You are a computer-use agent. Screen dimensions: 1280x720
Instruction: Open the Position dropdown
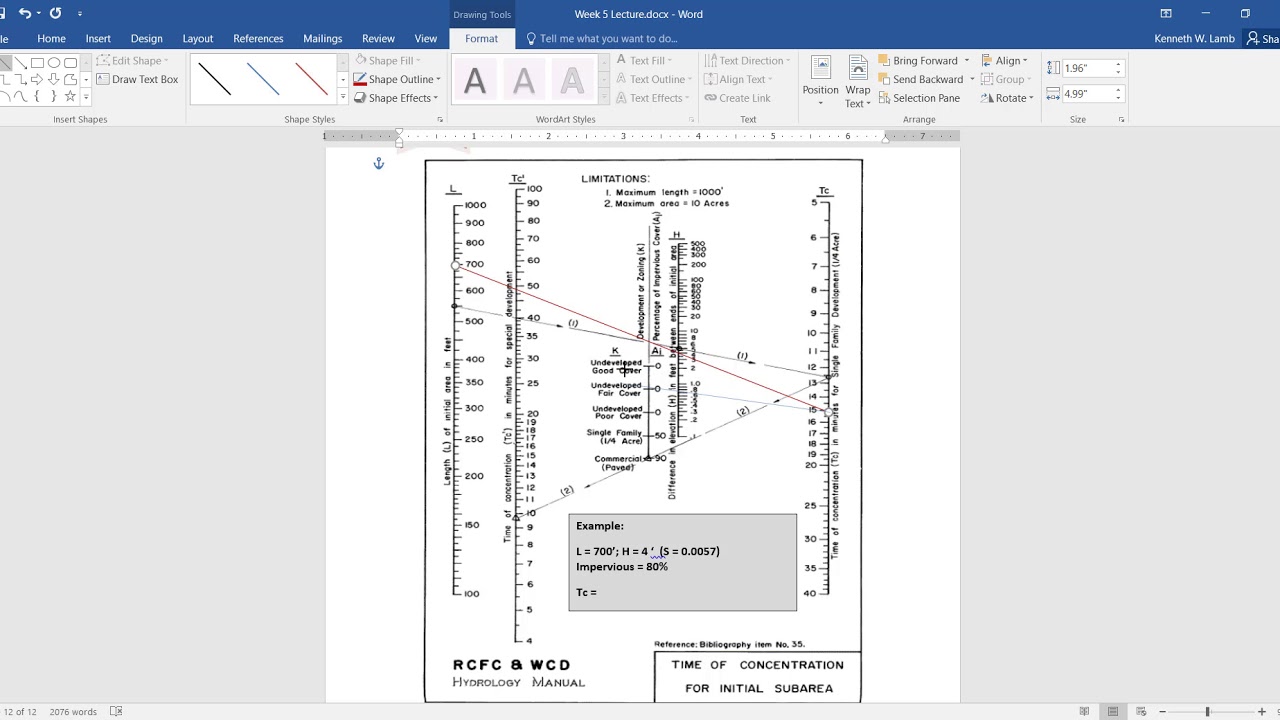820,82
